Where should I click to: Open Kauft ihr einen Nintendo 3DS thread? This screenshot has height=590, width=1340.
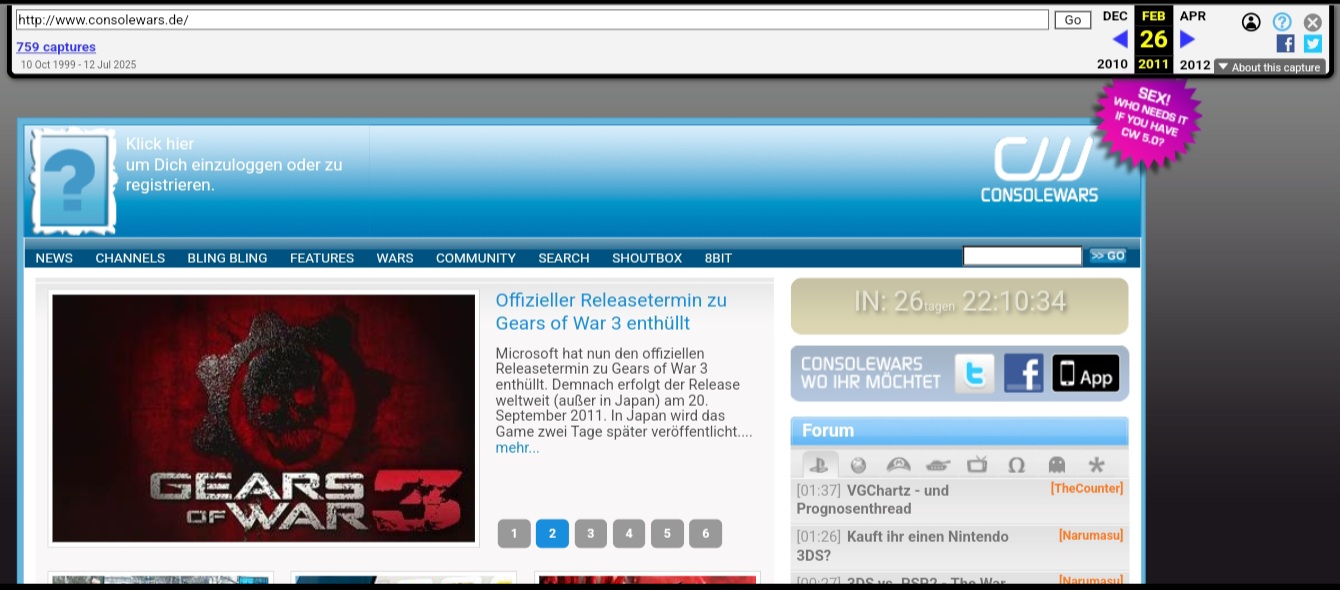(x=902, y=545)
